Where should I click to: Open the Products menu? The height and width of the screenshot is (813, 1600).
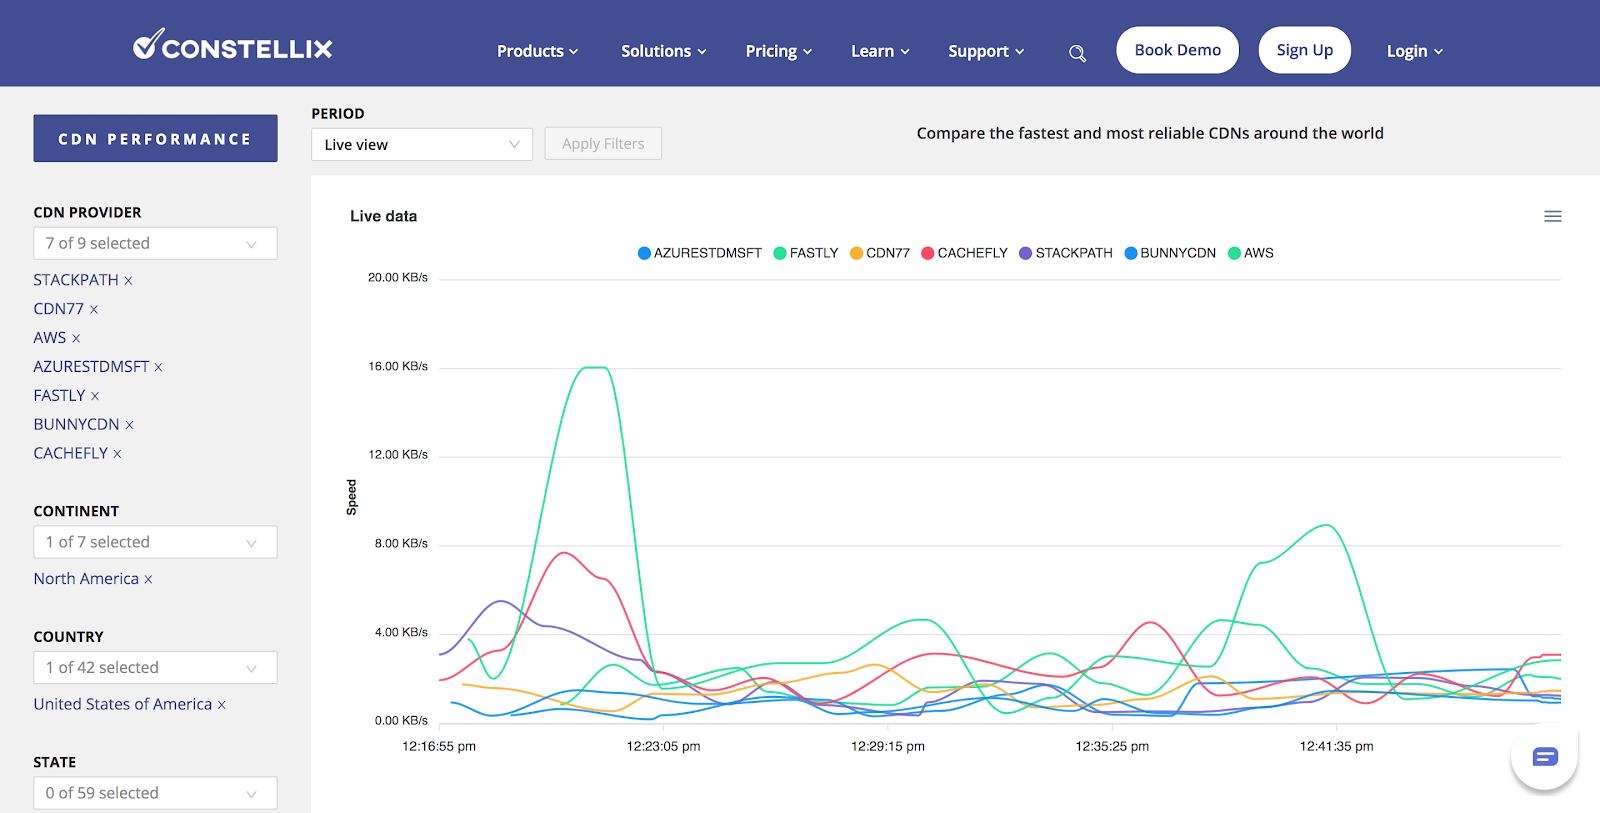pyautogui.click(x=537, y=51)
